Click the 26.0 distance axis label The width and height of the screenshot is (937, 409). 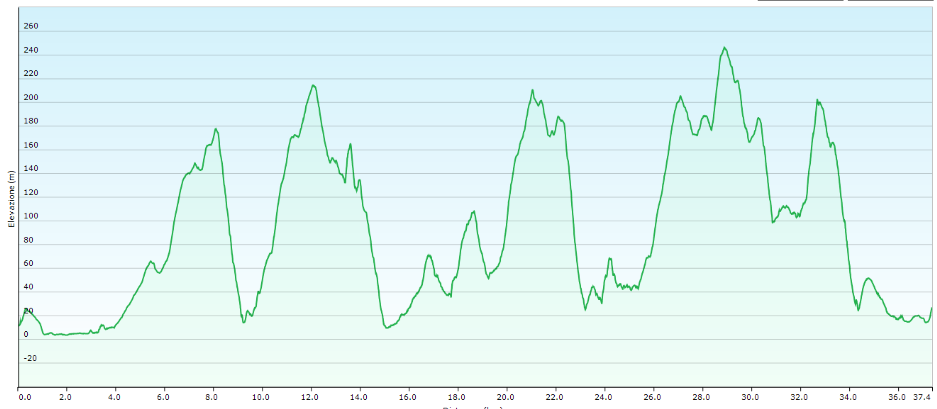click(653, 396)
